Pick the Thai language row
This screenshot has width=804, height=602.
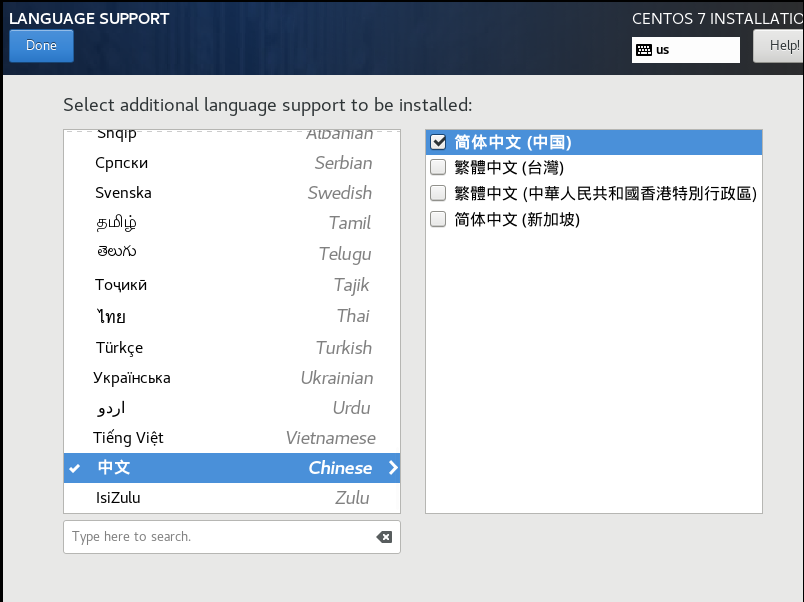pos(232,316)
